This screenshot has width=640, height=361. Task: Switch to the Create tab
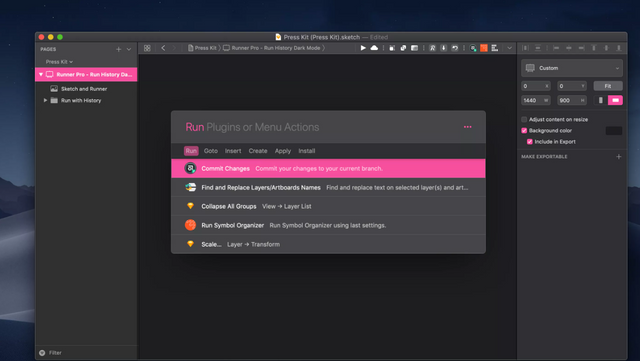coord(258,151)
